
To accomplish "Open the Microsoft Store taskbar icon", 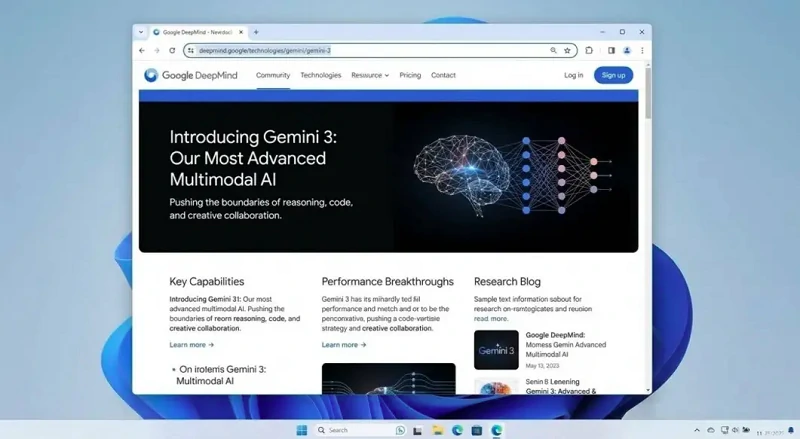I will tap(477, 430).
